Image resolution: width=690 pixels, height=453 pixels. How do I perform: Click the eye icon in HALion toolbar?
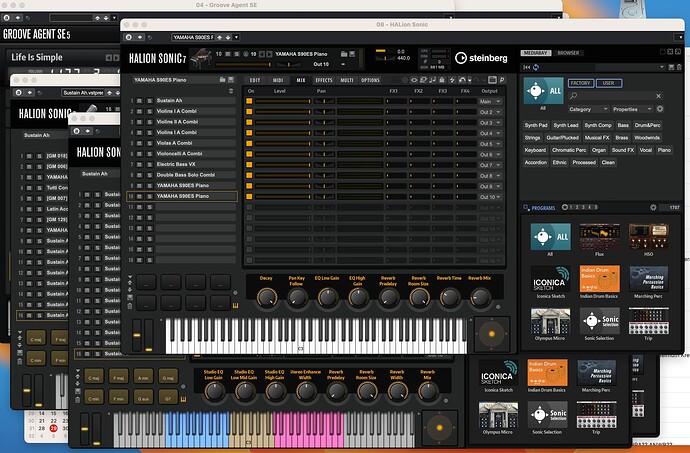[x=414, y=80]
